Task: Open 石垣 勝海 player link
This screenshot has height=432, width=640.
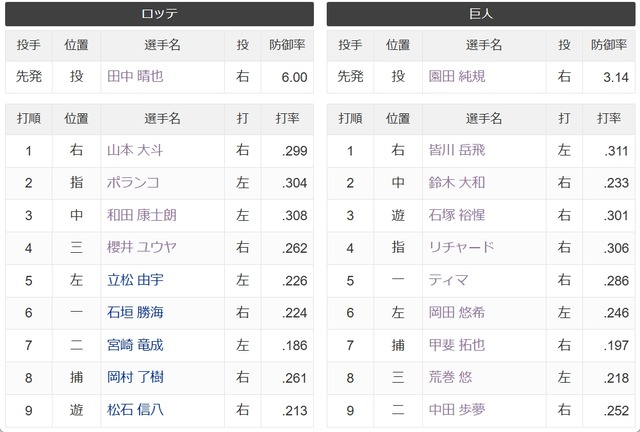Action: 135,312
